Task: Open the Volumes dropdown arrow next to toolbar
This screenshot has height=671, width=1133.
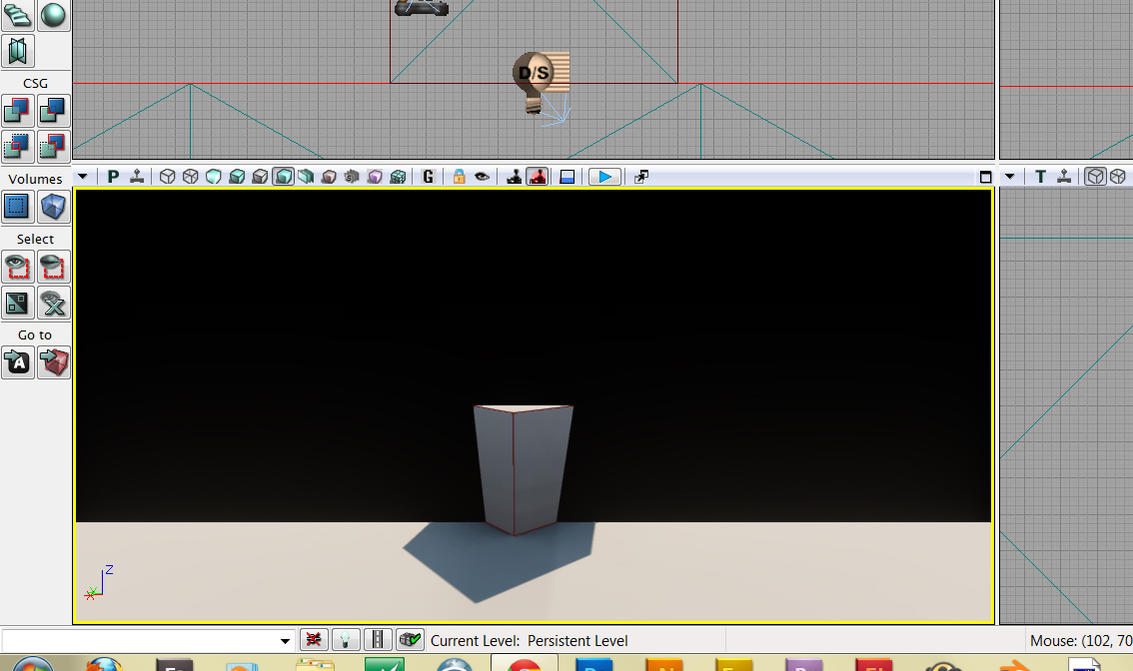Action: pos(83,176)
